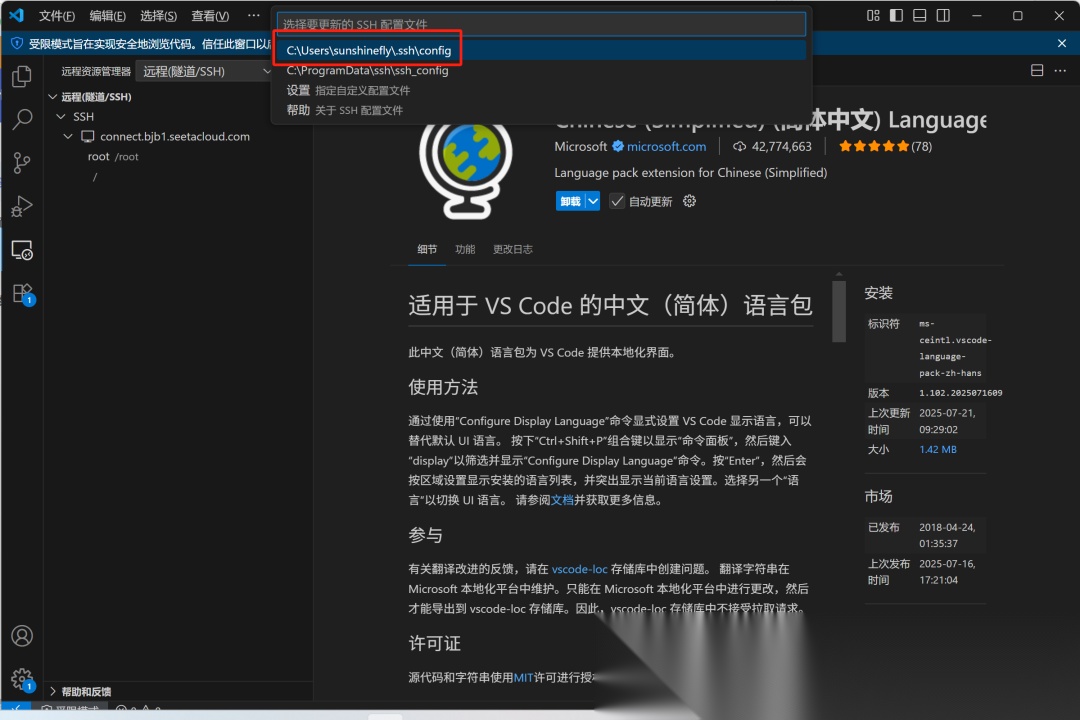The image size is (1080, 720).
Task: Open the 文档 link in usage text
Action: point(562,500)
